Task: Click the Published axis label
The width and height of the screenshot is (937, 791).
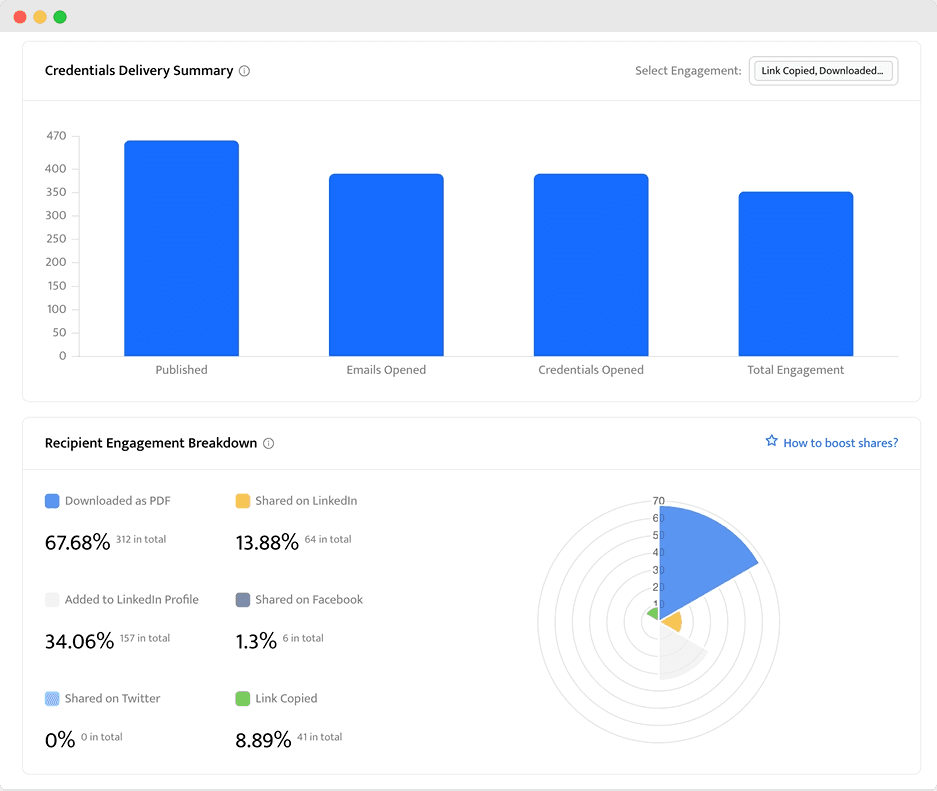Action: 182,370
